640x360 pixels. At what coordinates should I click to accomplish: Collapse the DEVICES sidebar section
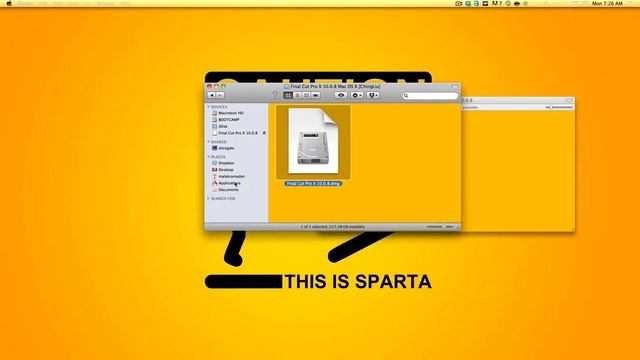pyautogui.click(x=208, y=107)
